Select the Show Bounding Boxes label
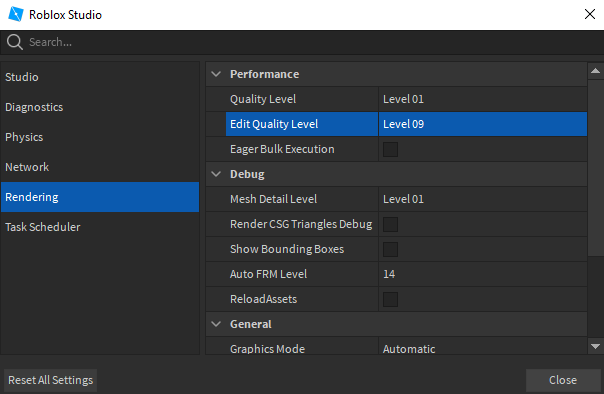This screenshot has height=394, width=604. (287, 249)
